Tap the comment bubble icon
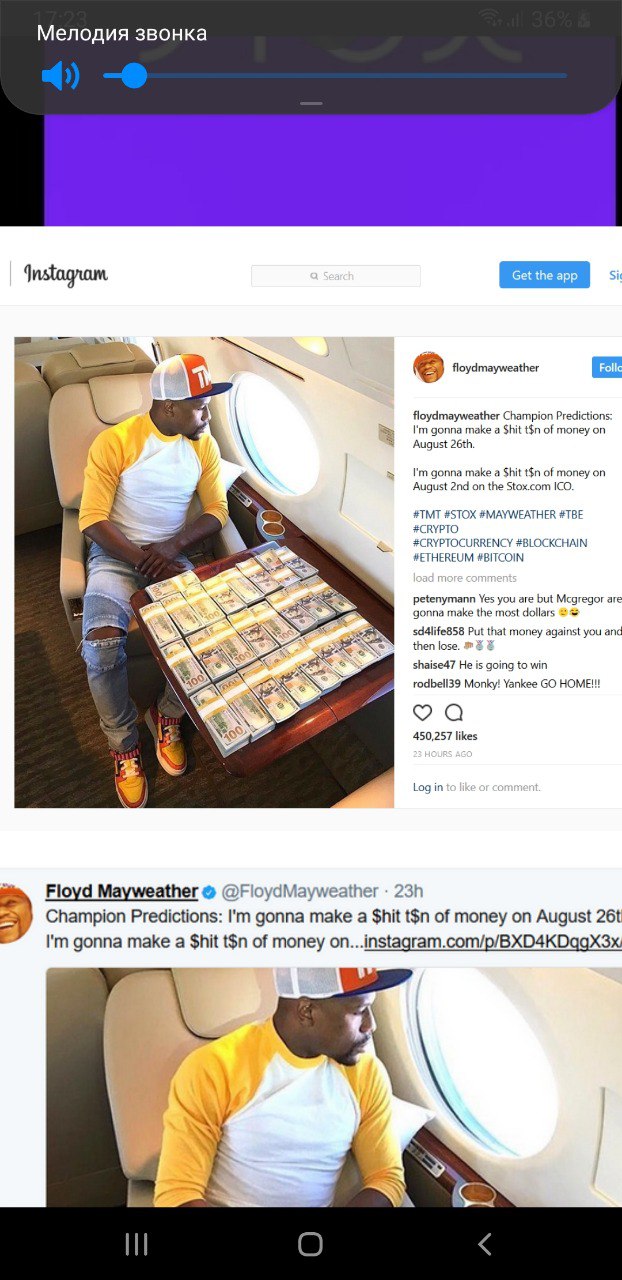 pyautogui.click(x=454, y=713)
